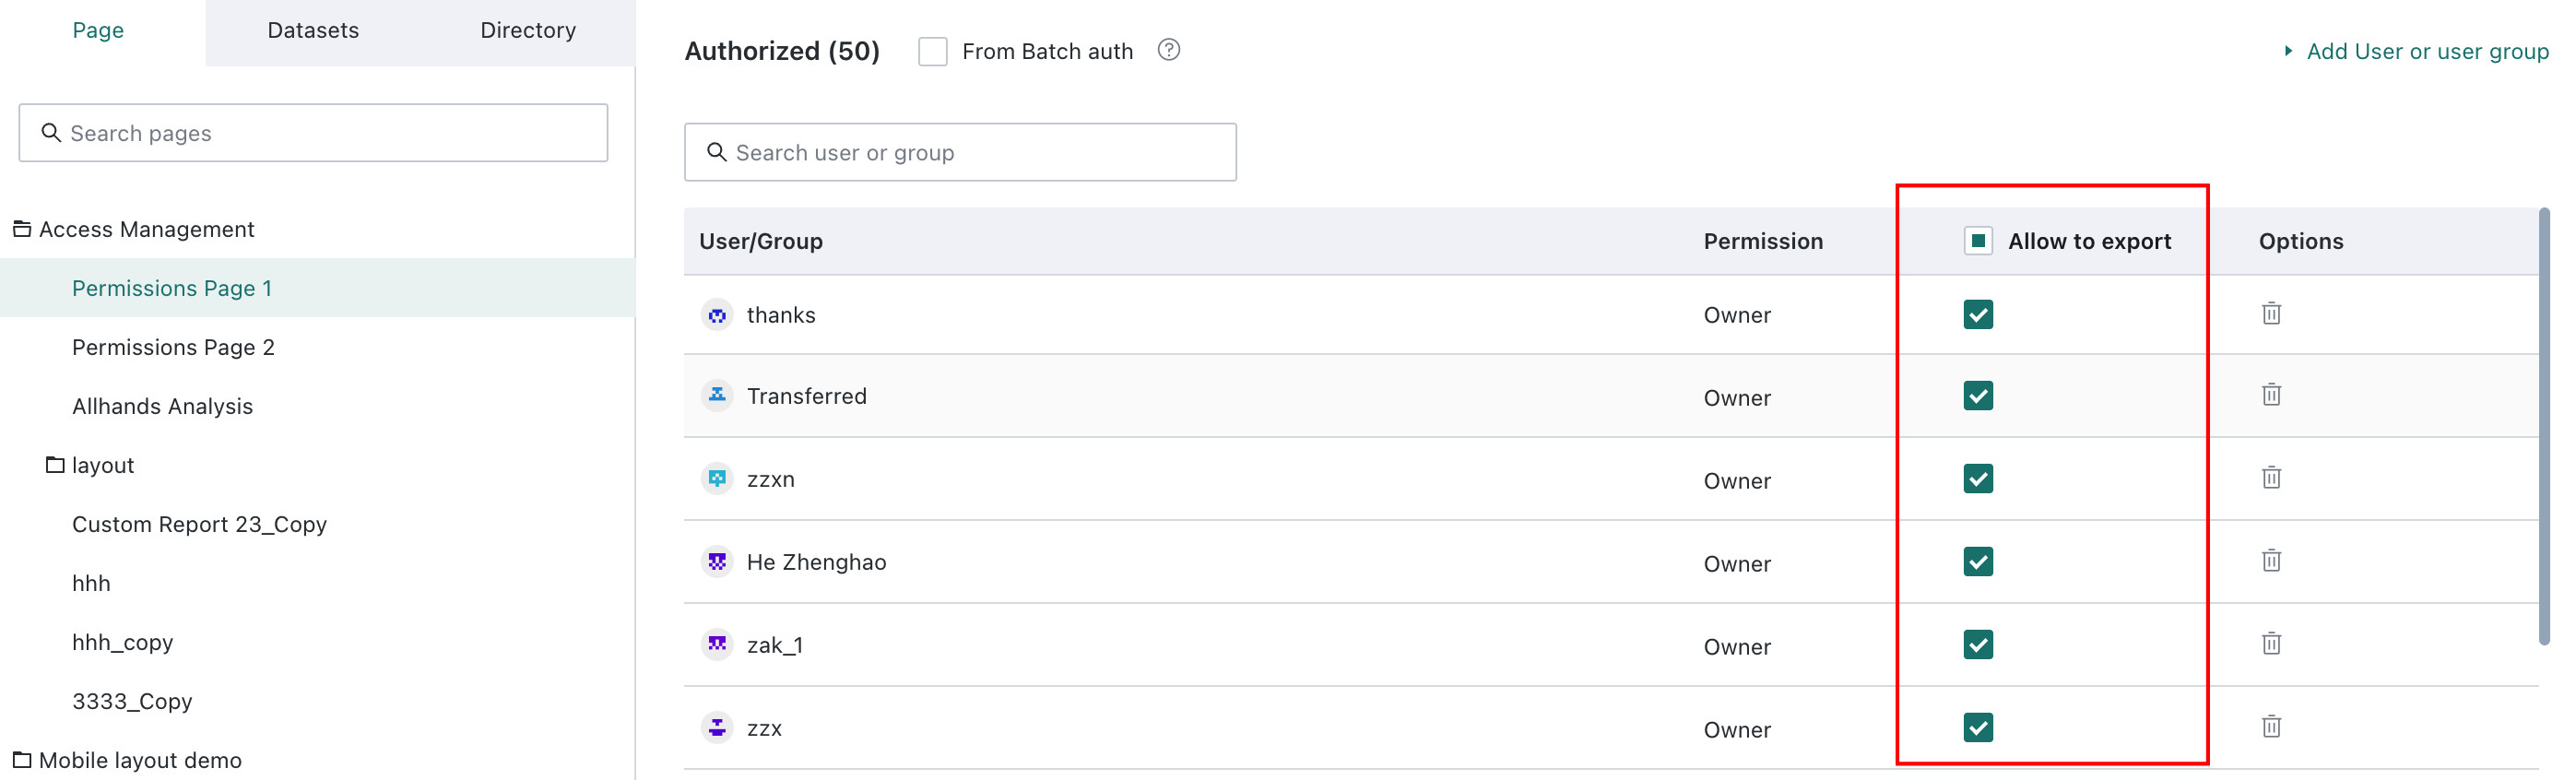Click Owner permission for zzx
Viewport: 2576px width, 780px height.
[1737, 730]
